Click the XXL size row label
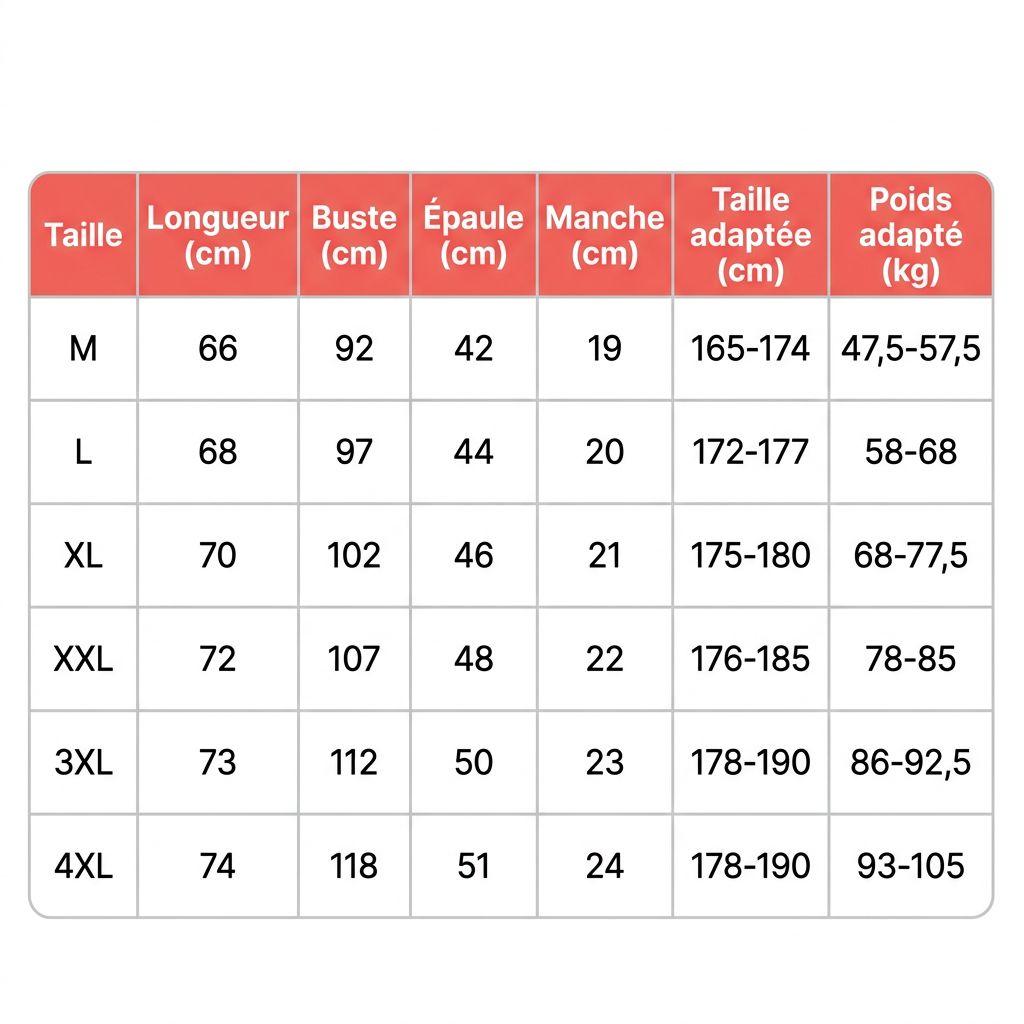Screen dimensions: 1024x1024 coord(84,659)
